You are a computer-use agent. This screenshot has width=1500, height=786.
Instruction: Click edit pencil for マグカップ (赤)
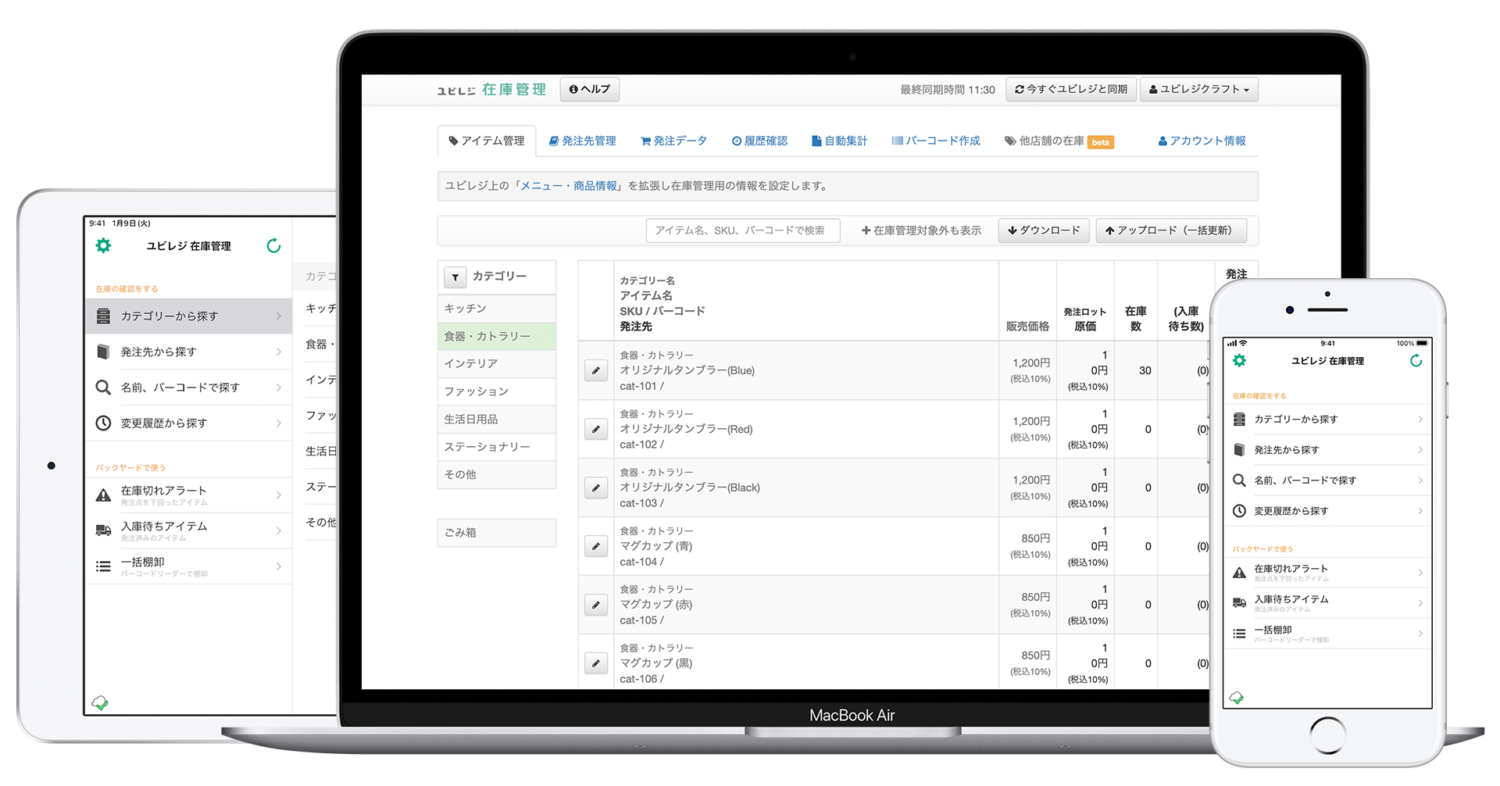coord(596,605)
